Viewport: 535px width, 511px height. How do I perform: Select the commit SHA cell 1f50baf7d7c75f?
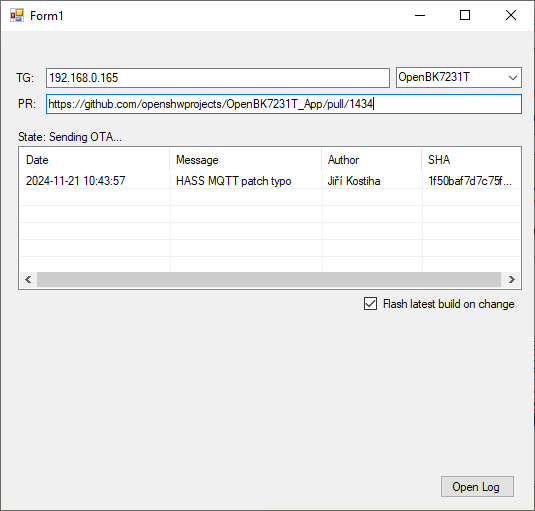tap(470, 181)
